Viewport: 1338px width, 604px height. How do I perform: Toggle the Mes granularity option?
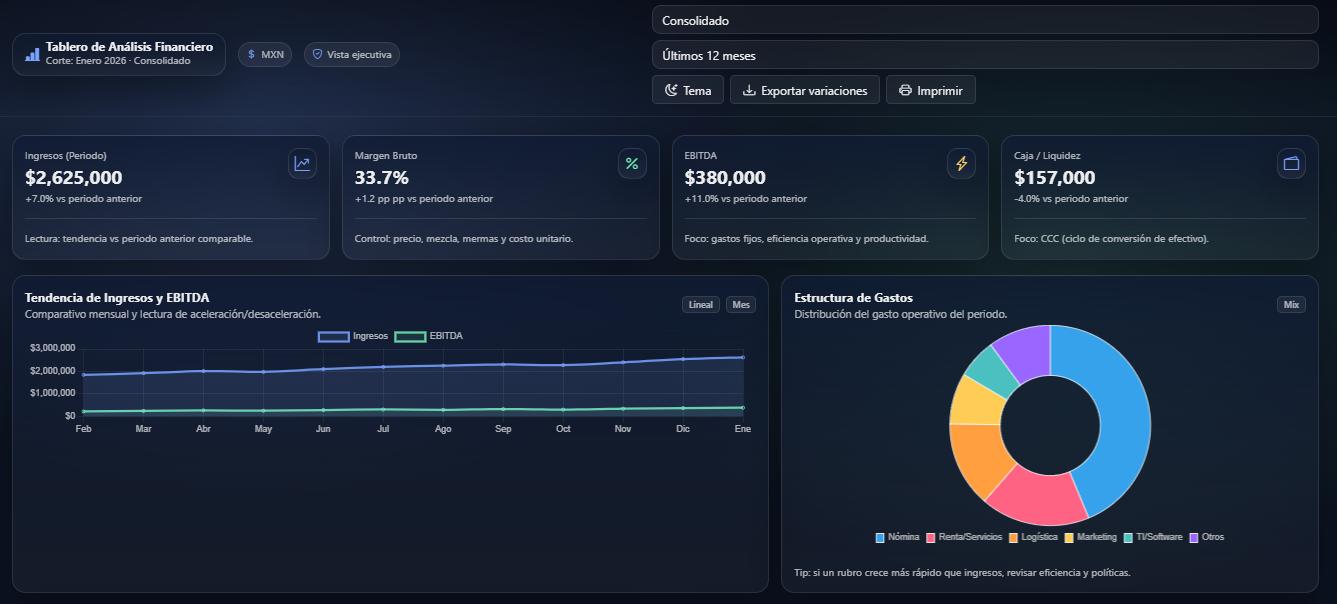click(741, 304)
